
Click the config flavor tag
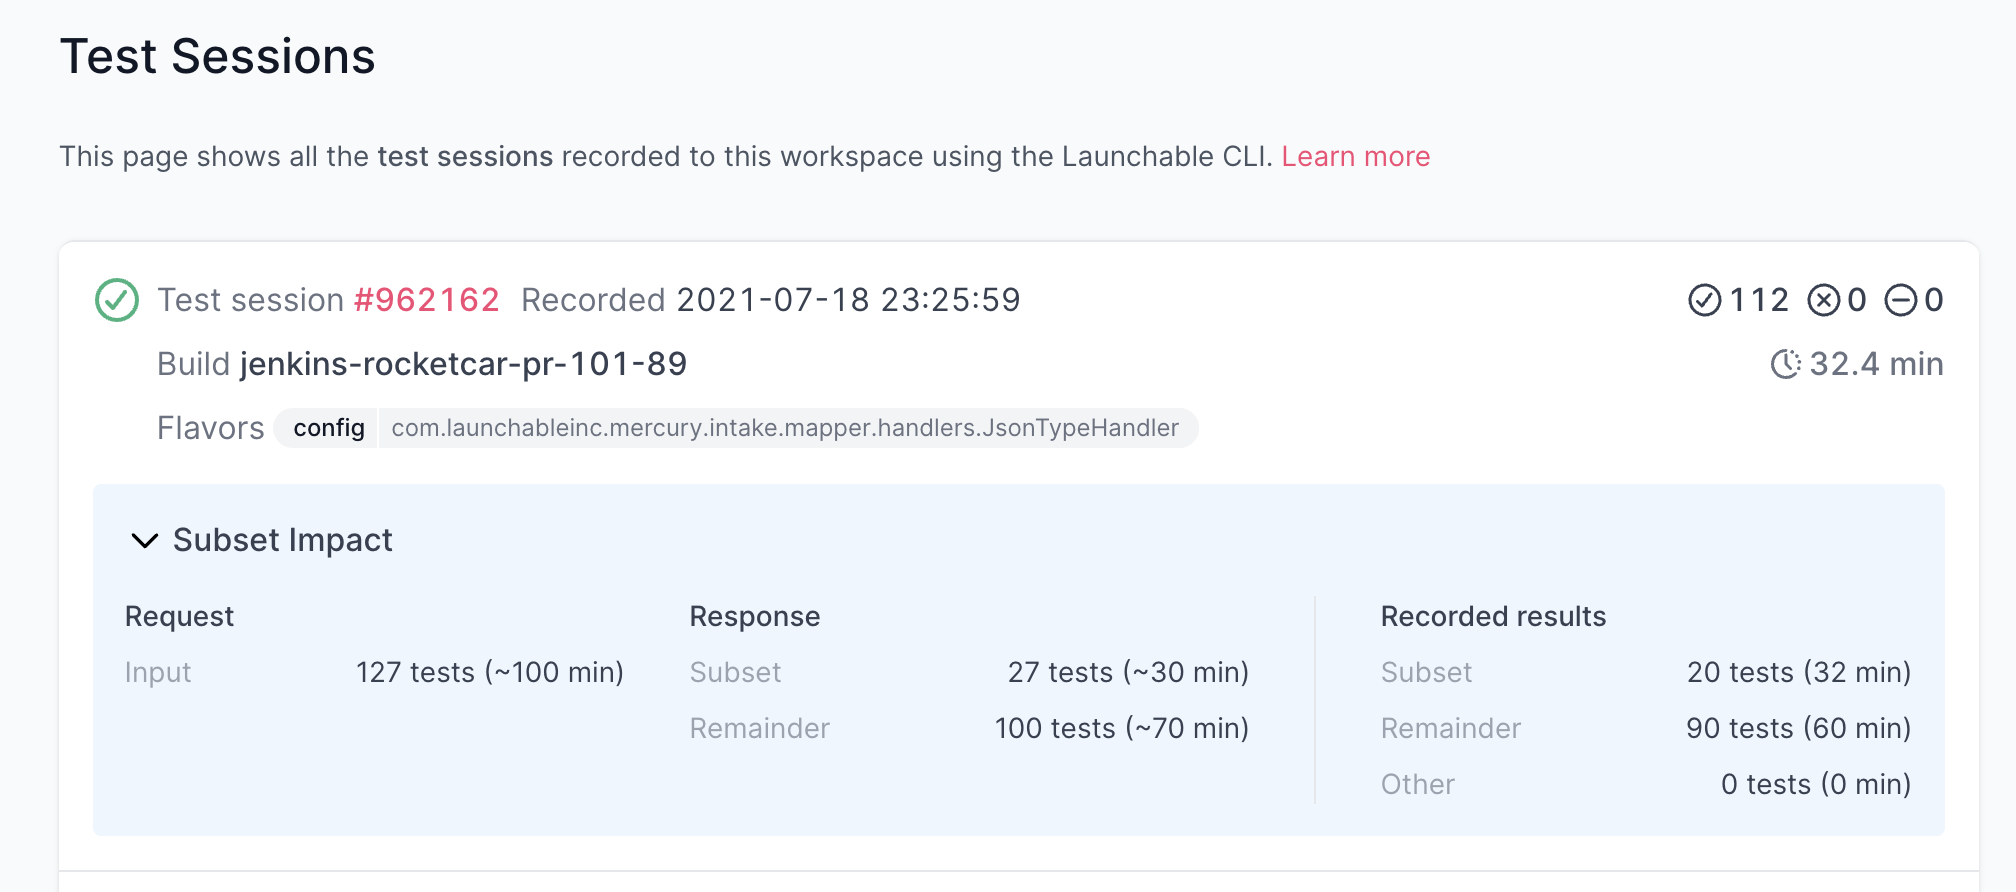[328, 428]
